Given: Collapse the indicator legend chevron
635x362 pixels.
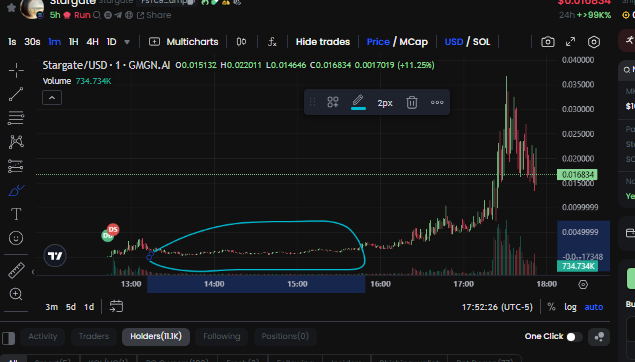Looking at the screenshot, I should (52, 98).
